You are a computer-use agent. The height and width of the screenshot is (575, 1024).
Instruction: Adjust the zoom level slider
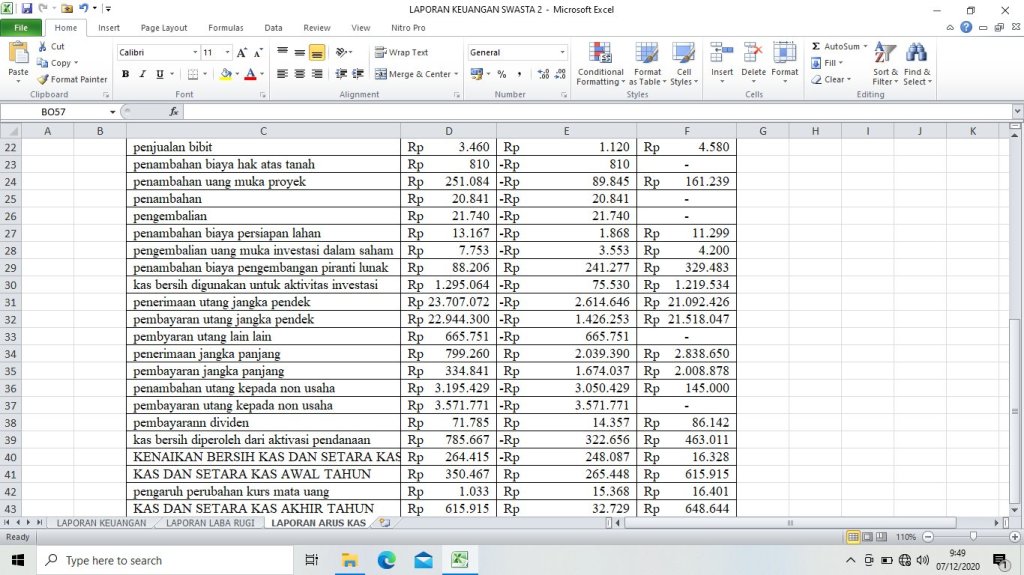pos(972,537)
